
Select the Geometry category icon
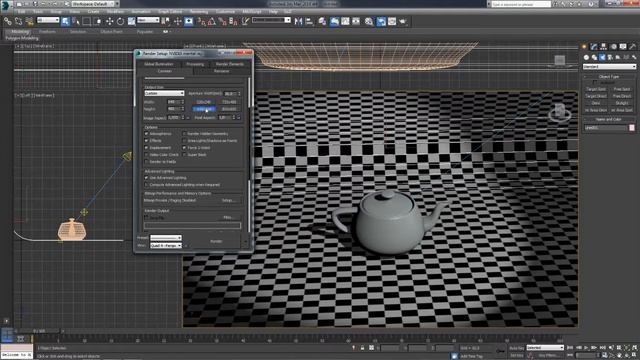pos(587,57)
